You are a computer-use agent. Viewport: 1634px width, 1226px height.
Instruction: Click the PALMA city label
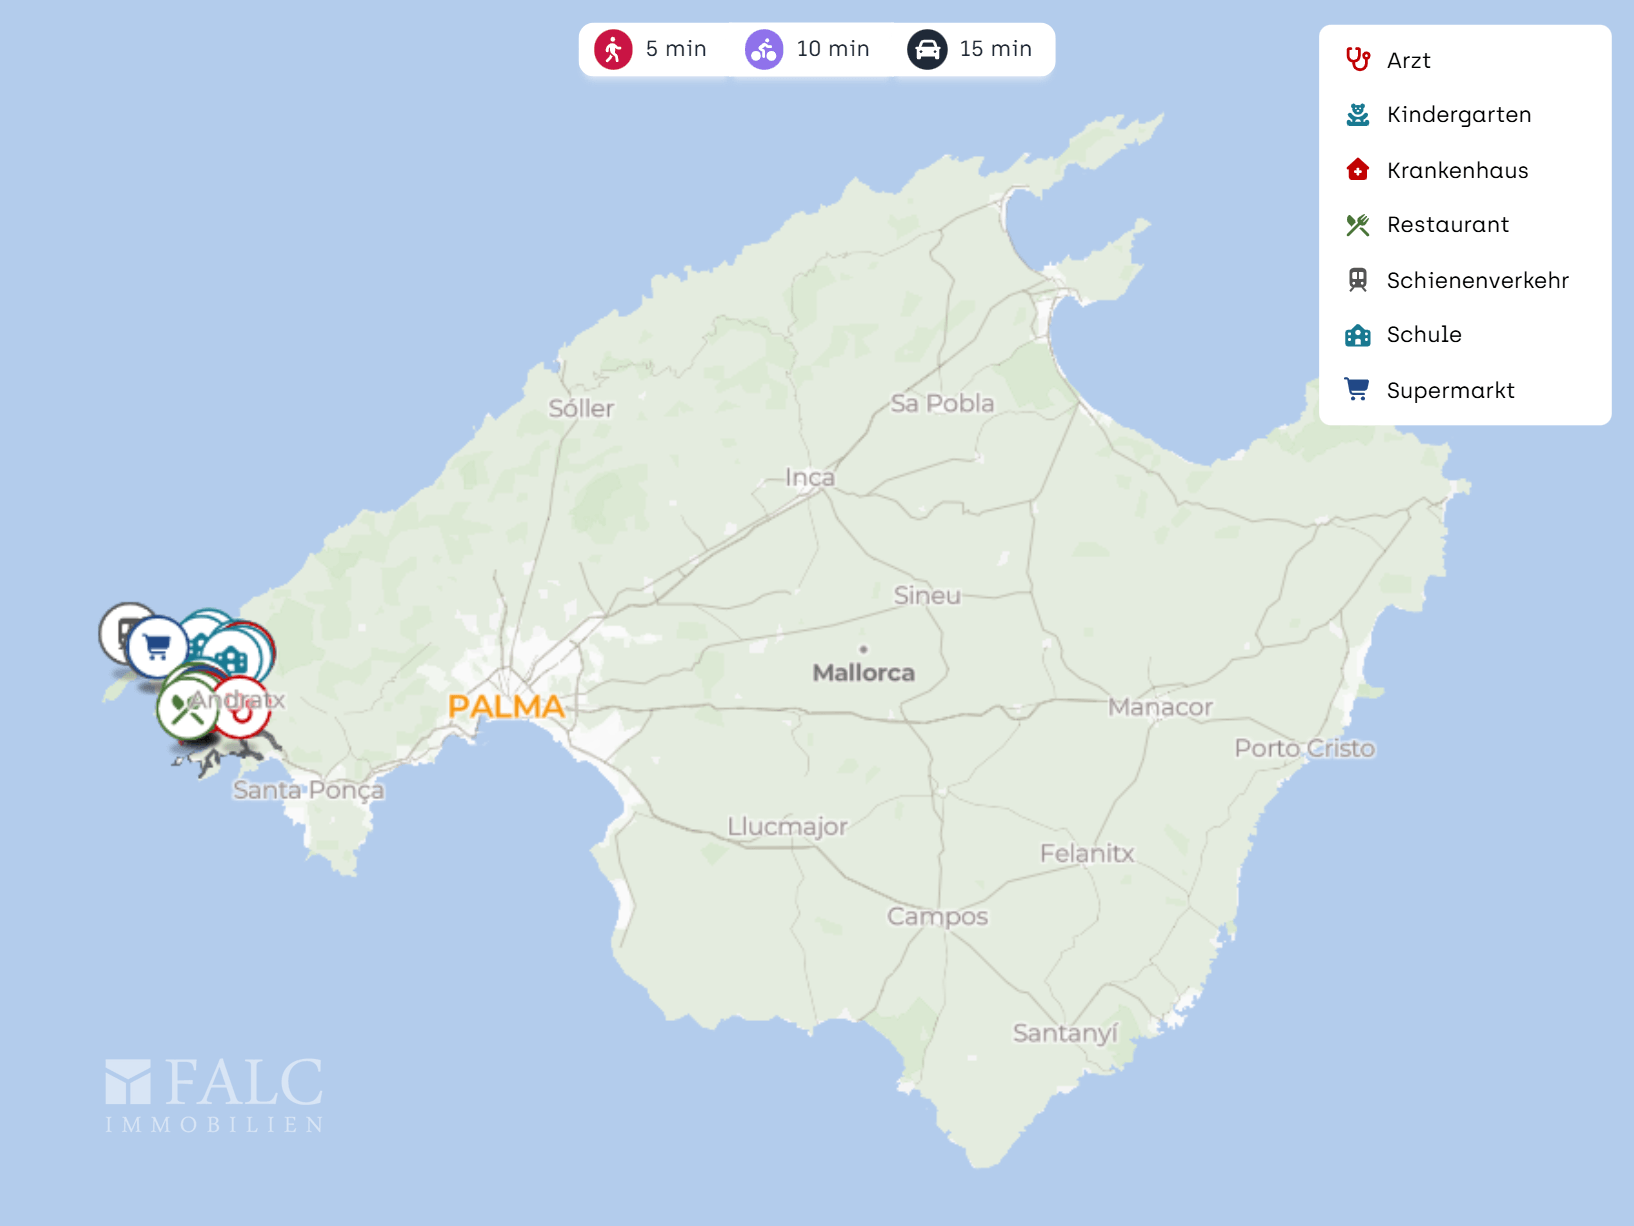[x=506, y=706]
